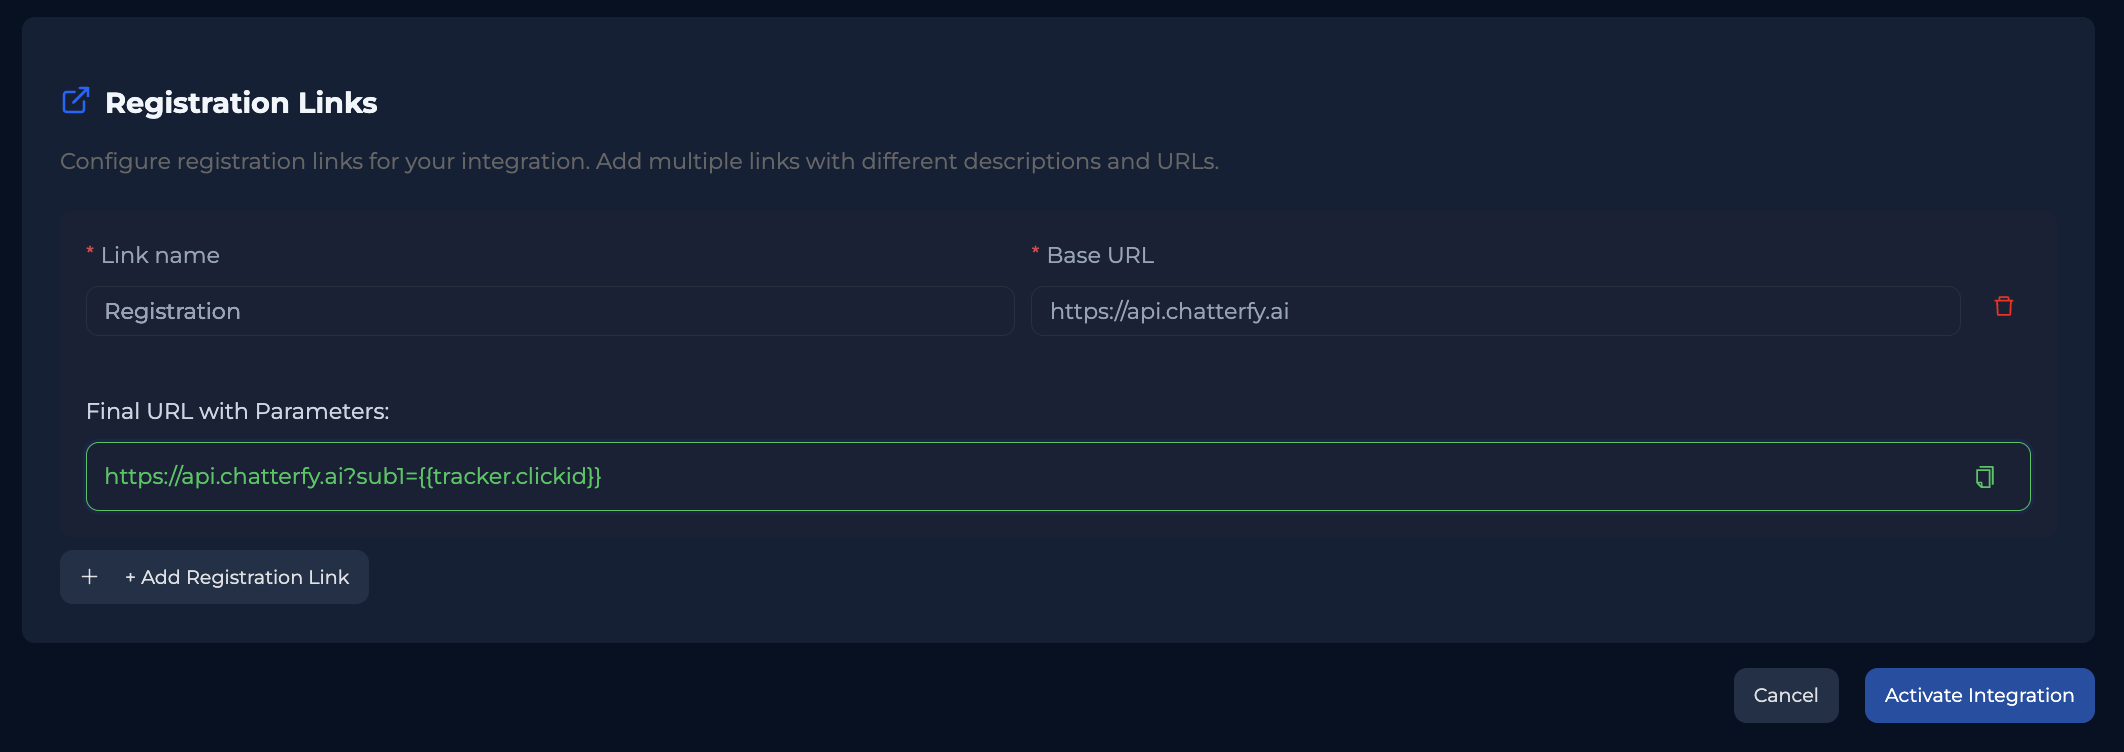Click the word Registration inside Link name field
2124x752 pixels.
pyautogui.click(x=172, y=311)
